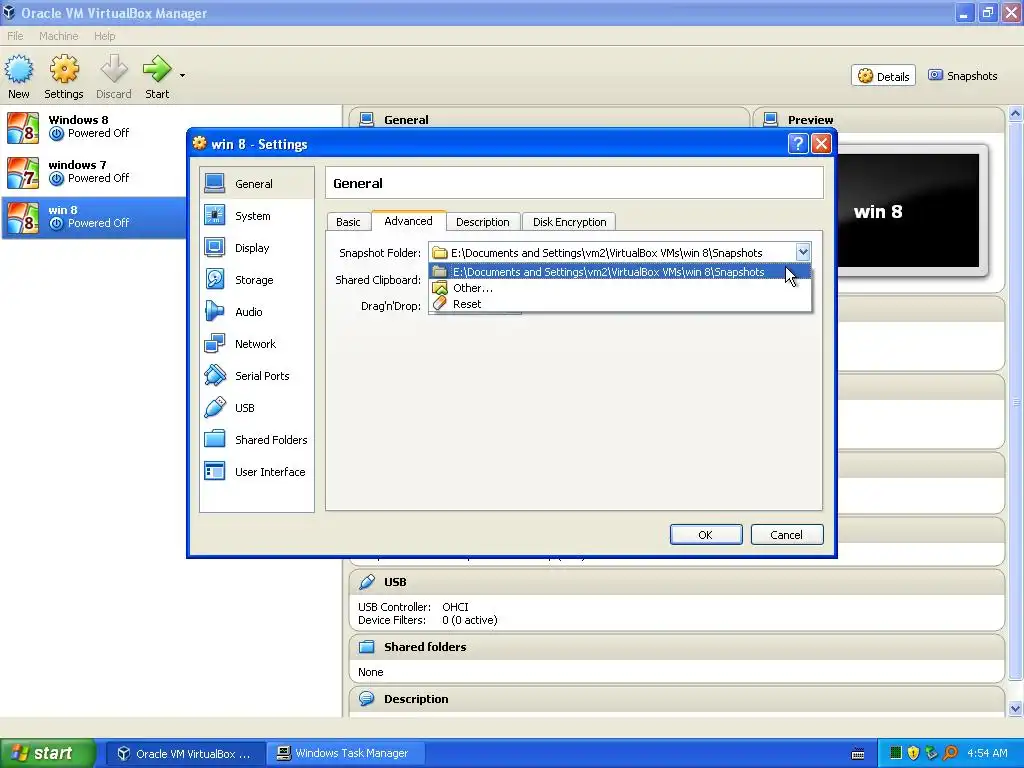Open User Interface category in settings sidebar

257,472
